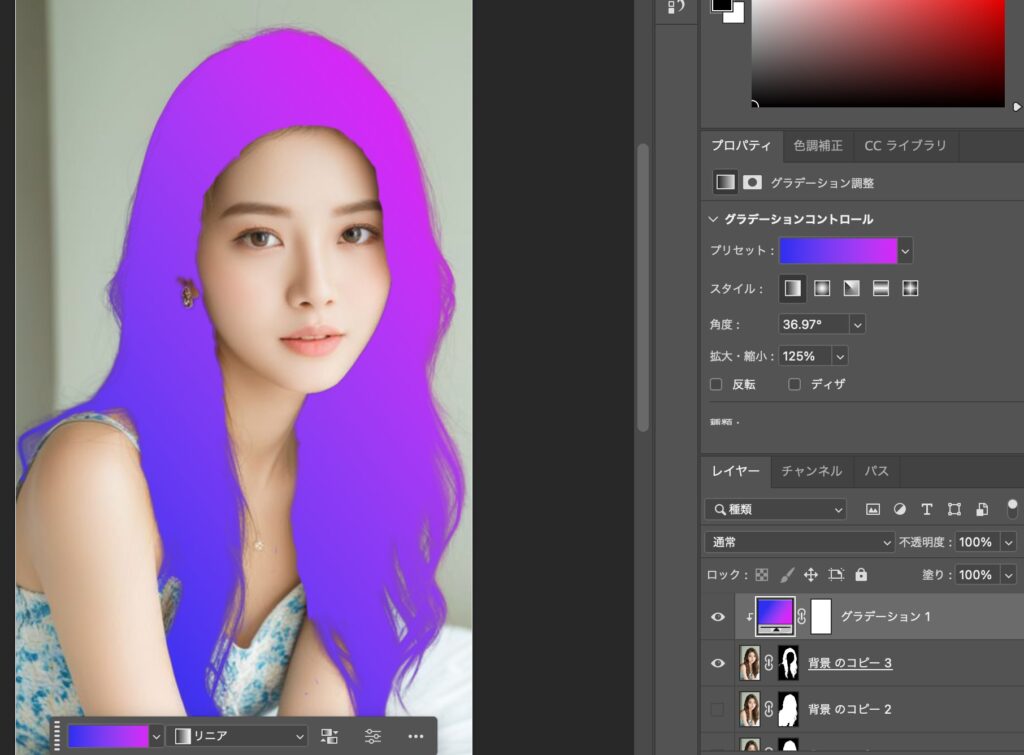
Task: Open the properties sliders icon in bottom bar
Action: [373, 736]
